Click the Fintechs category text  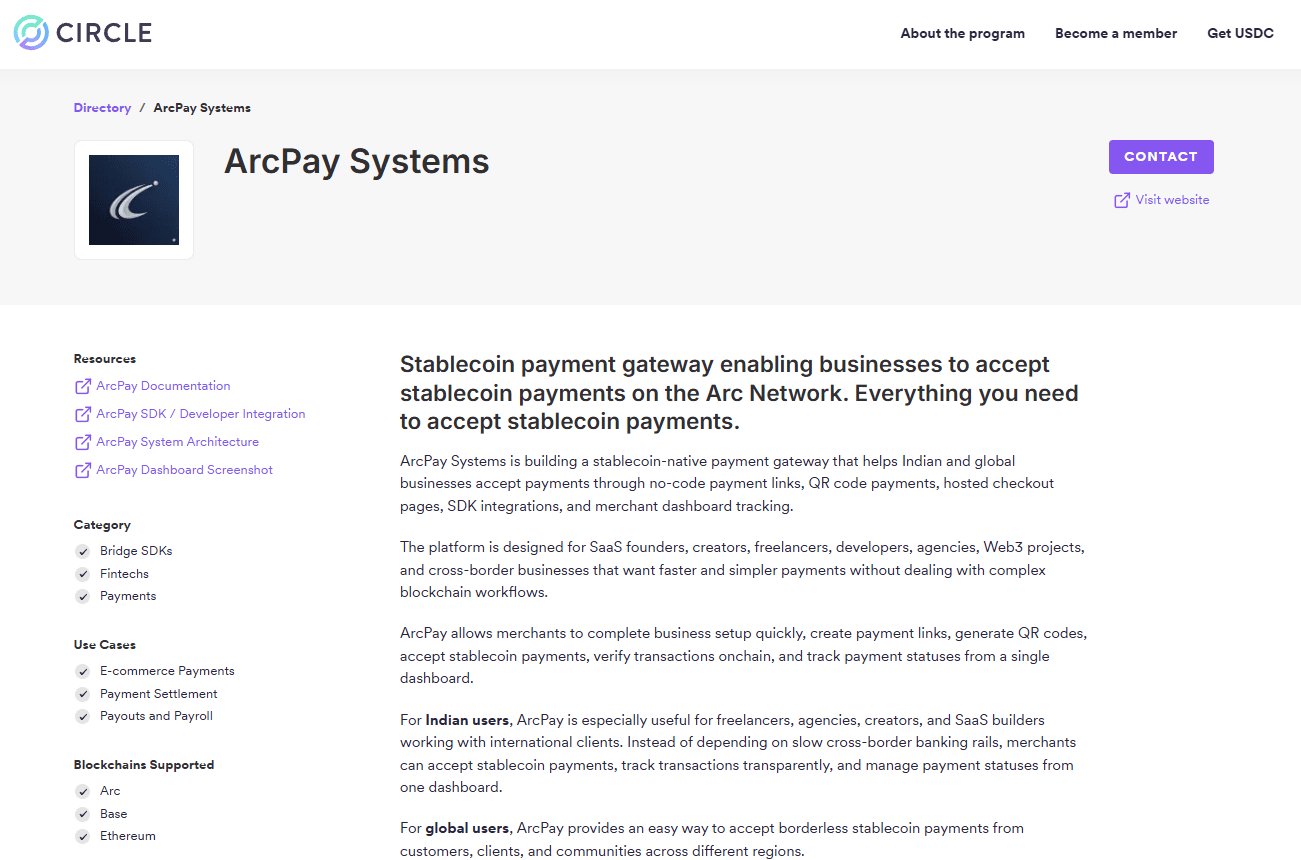click(x=124, y=574)
